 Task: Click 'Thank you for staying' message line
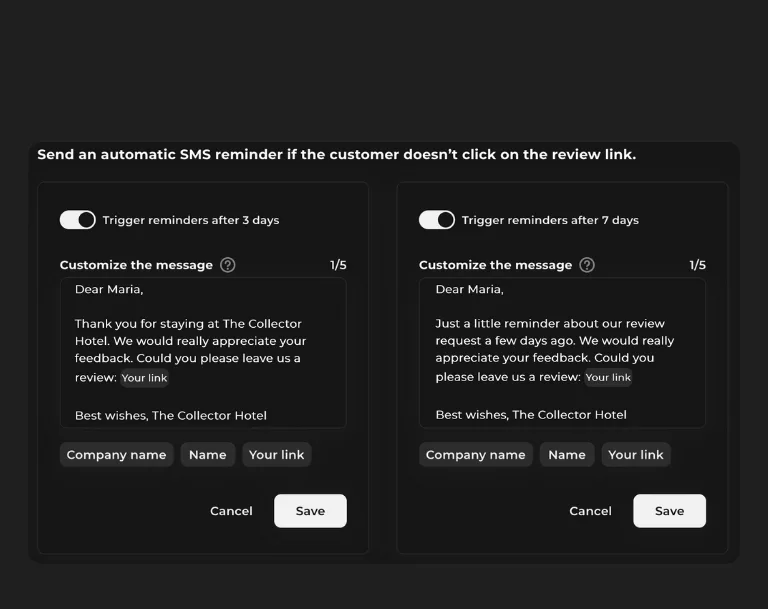[x=188, y=324]
